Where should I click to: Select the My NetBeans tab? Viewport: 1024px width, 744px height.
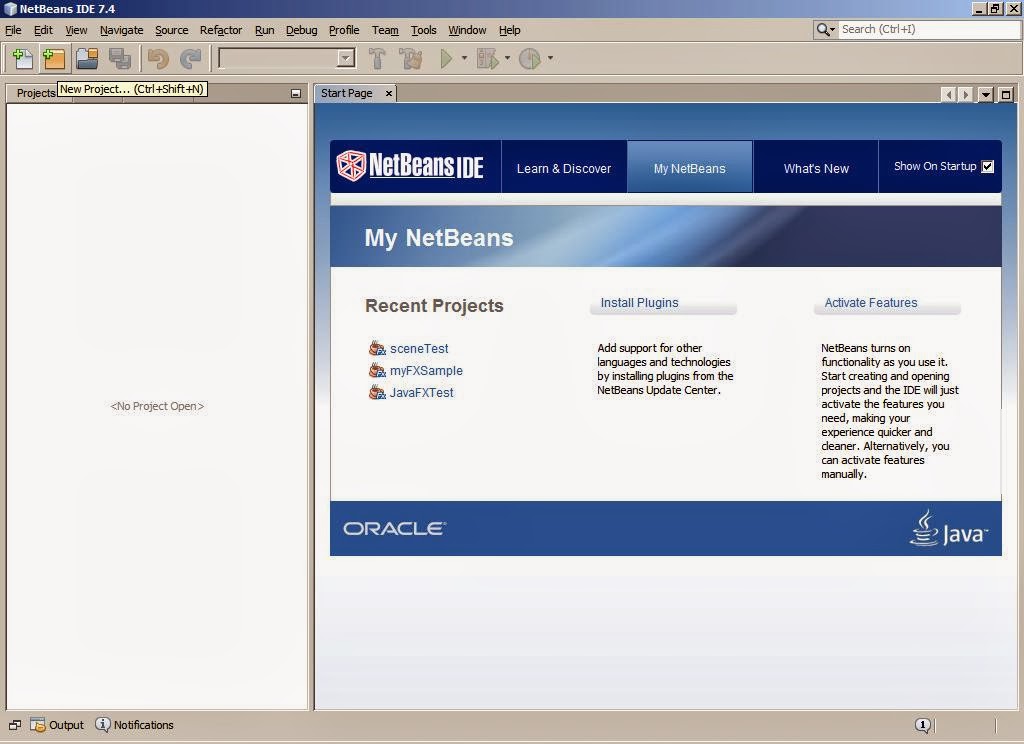[x=690, y=168]
